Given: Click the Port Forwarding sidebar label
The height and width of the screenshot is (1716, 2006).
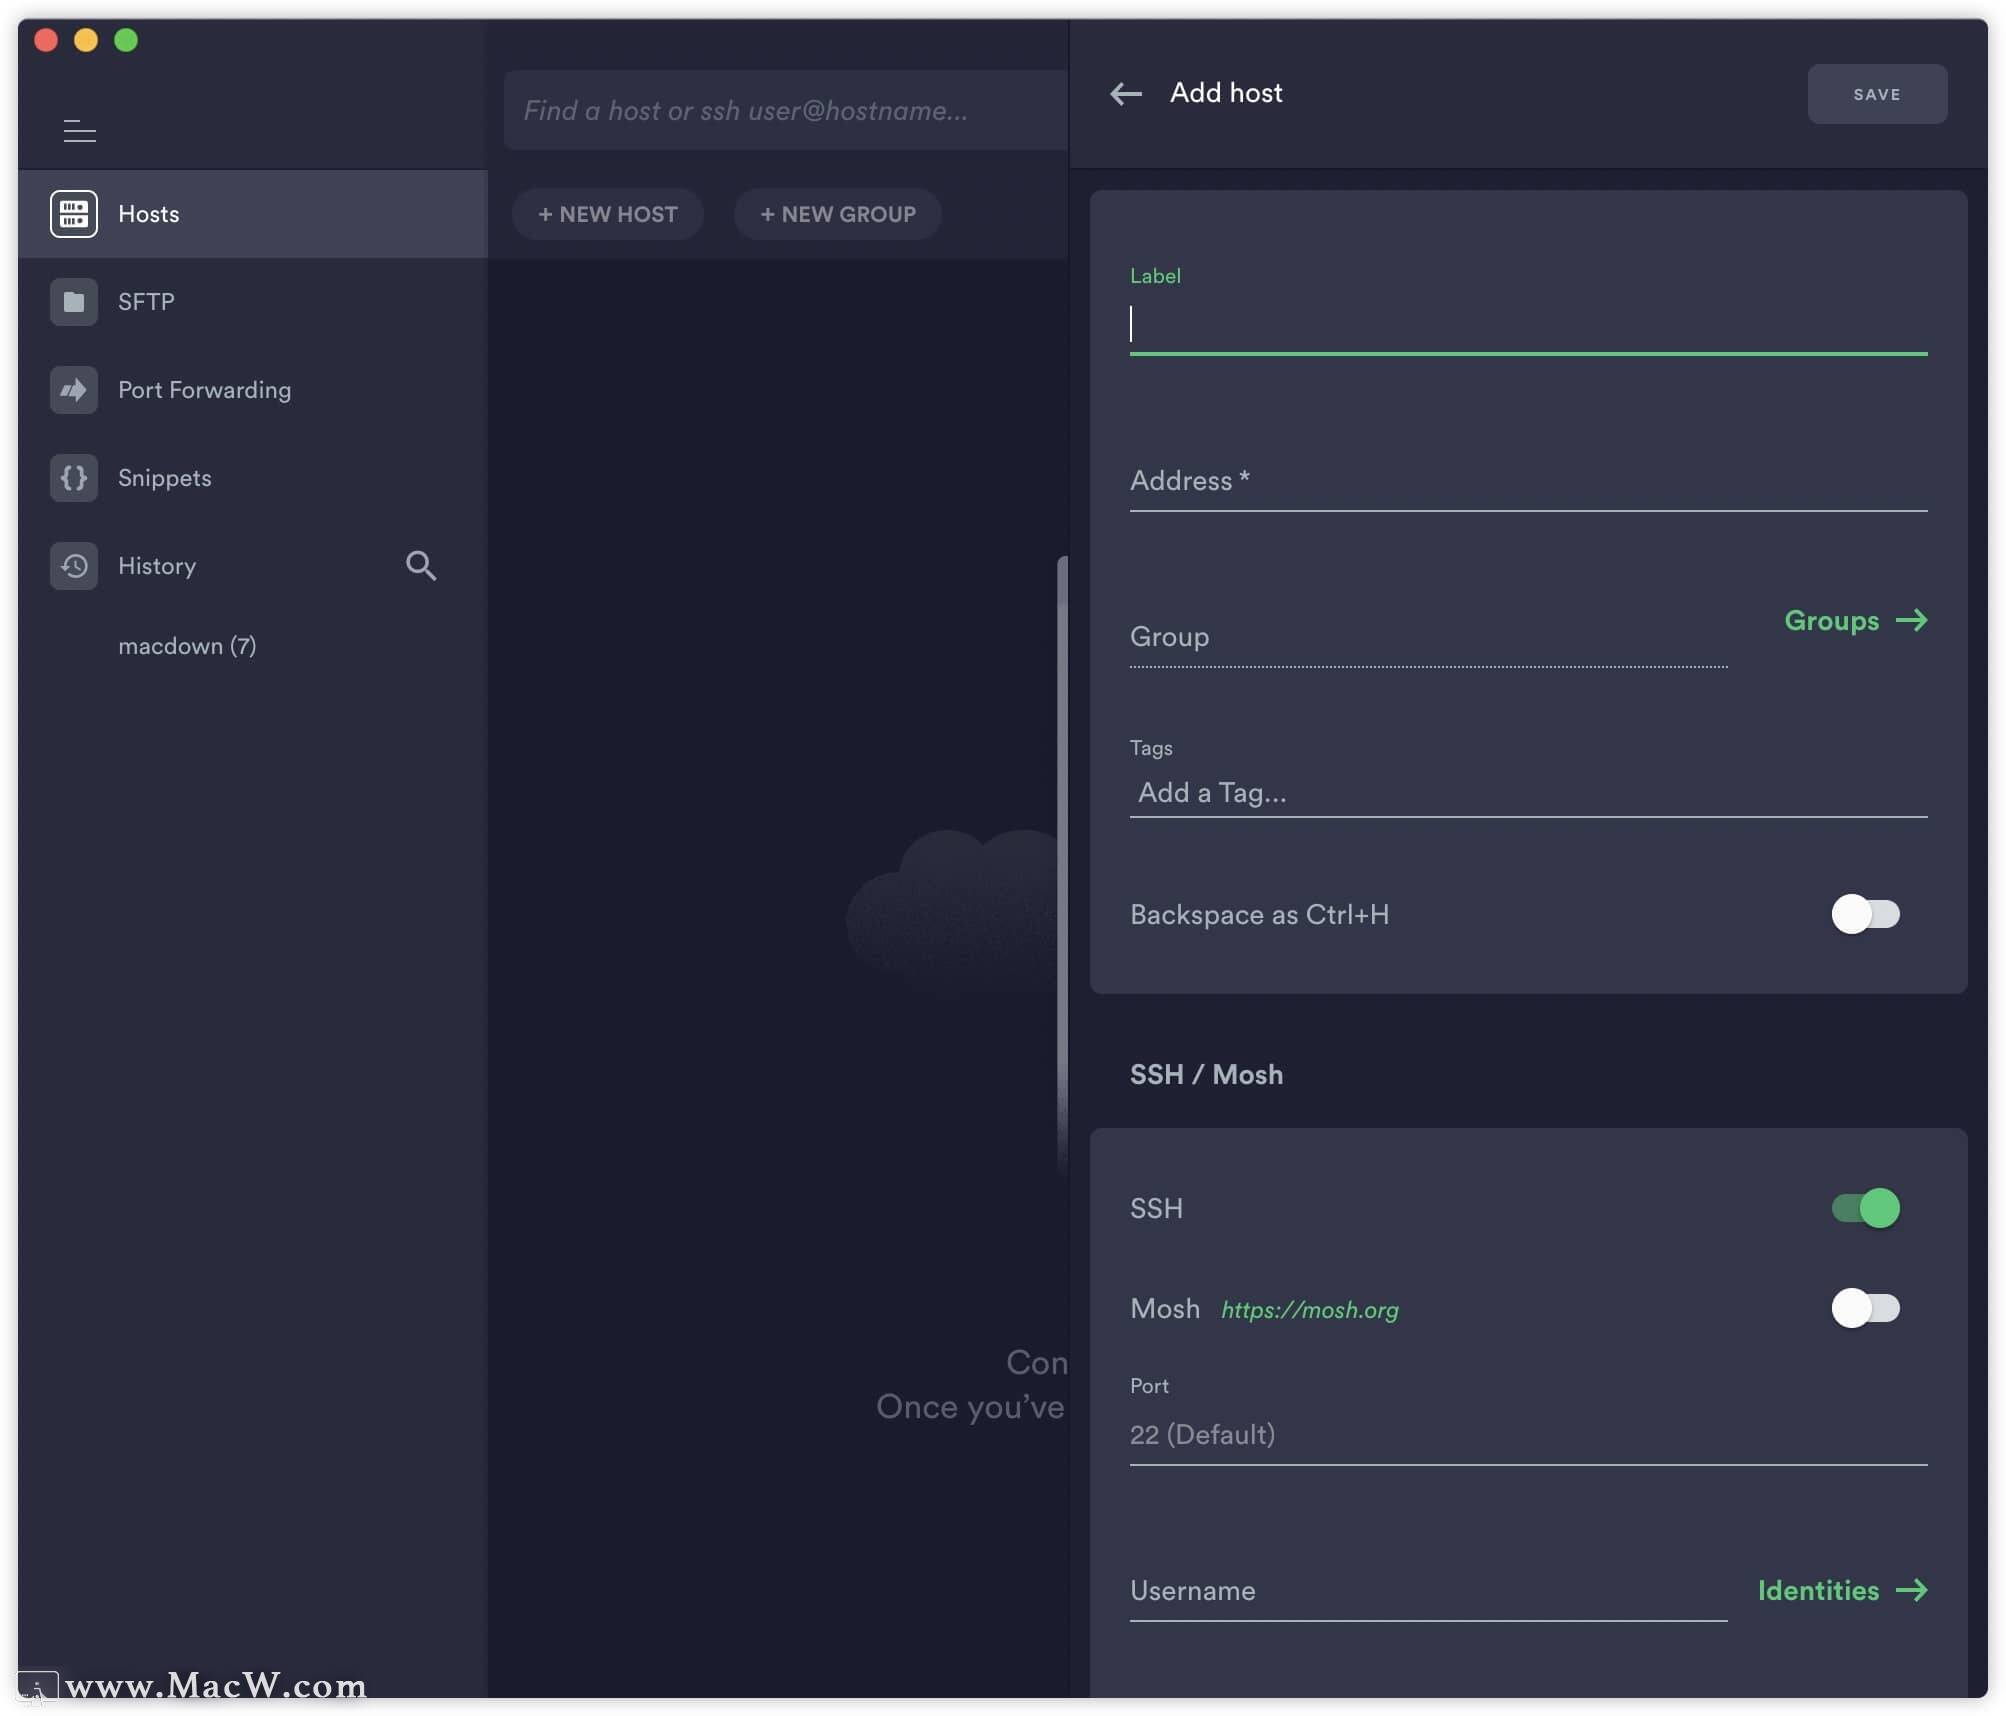Looking at the screenshot, I should 204,390.
